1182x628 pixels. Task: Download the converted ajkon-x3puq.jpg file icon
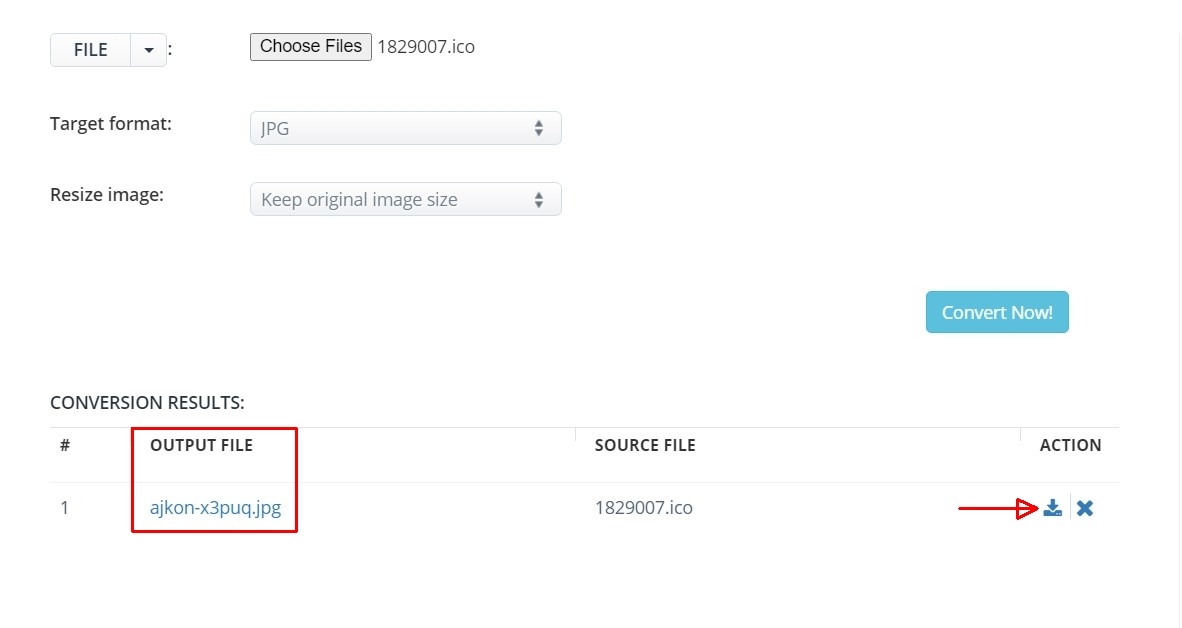[x=1052, y=508]
